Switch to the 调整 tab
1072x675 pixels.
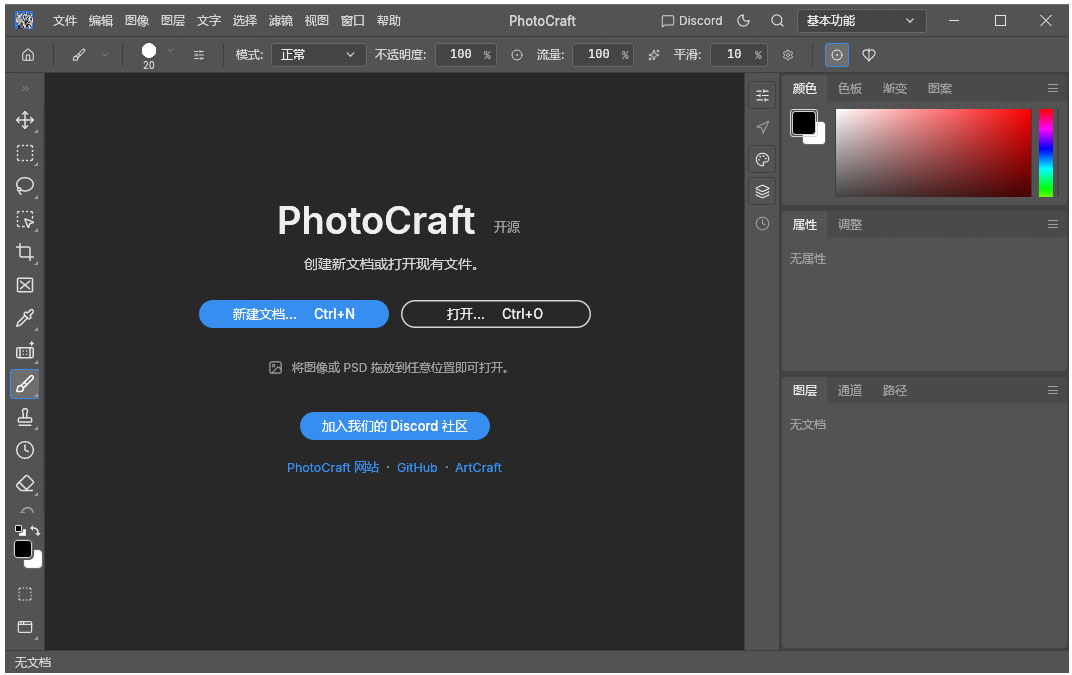coord(850,224)
